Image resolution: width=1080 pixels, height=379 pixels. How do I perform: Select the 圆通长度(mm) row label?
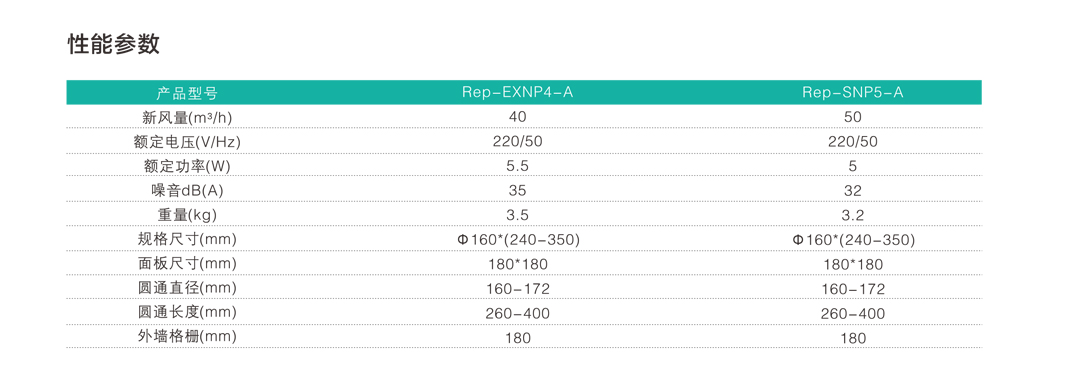187,312
